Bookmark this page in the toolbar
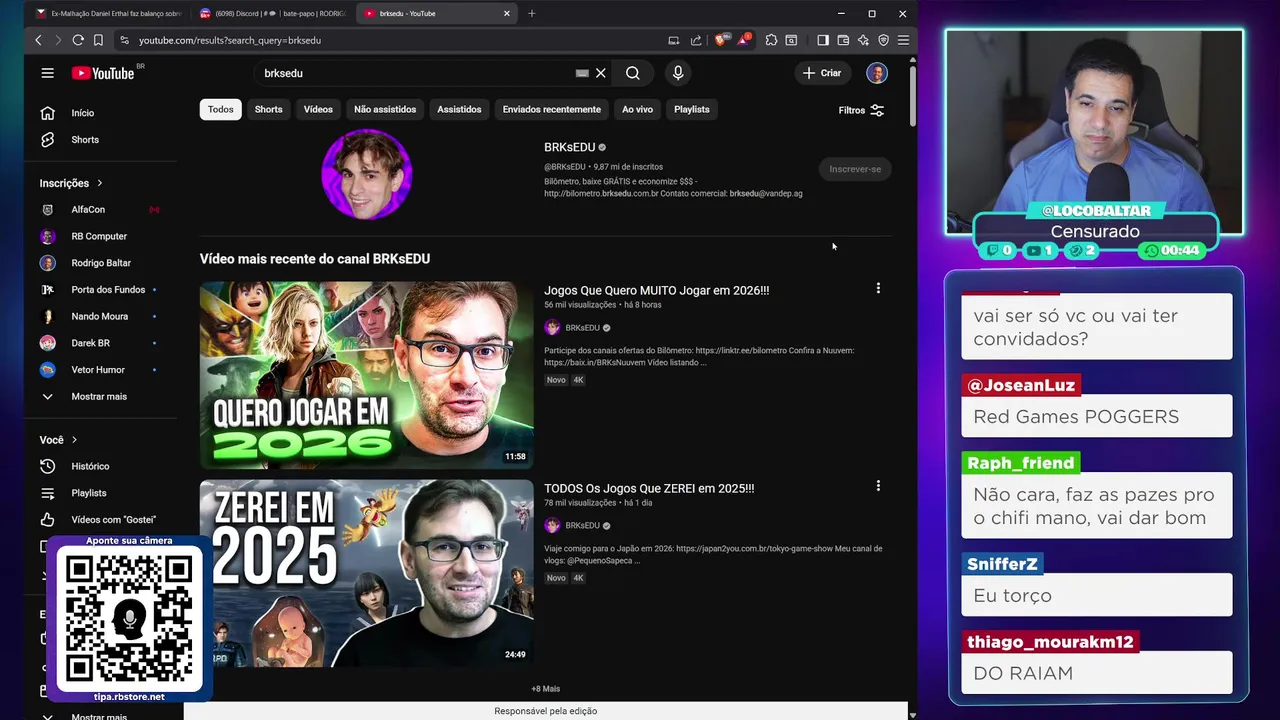This screenshot has width=1280, height=720. [x=98, y=40]
